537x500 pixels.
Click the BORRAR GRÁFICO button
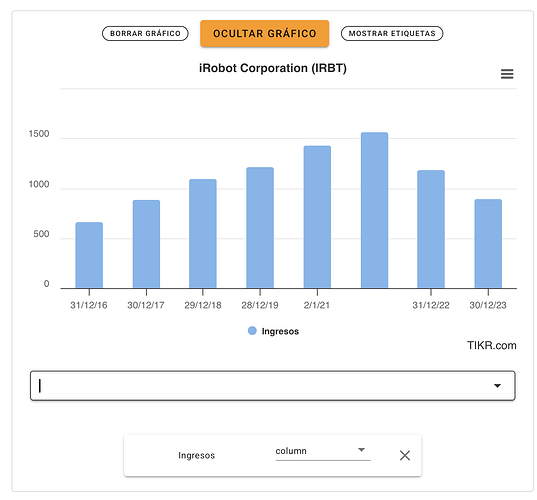point(145,34)
